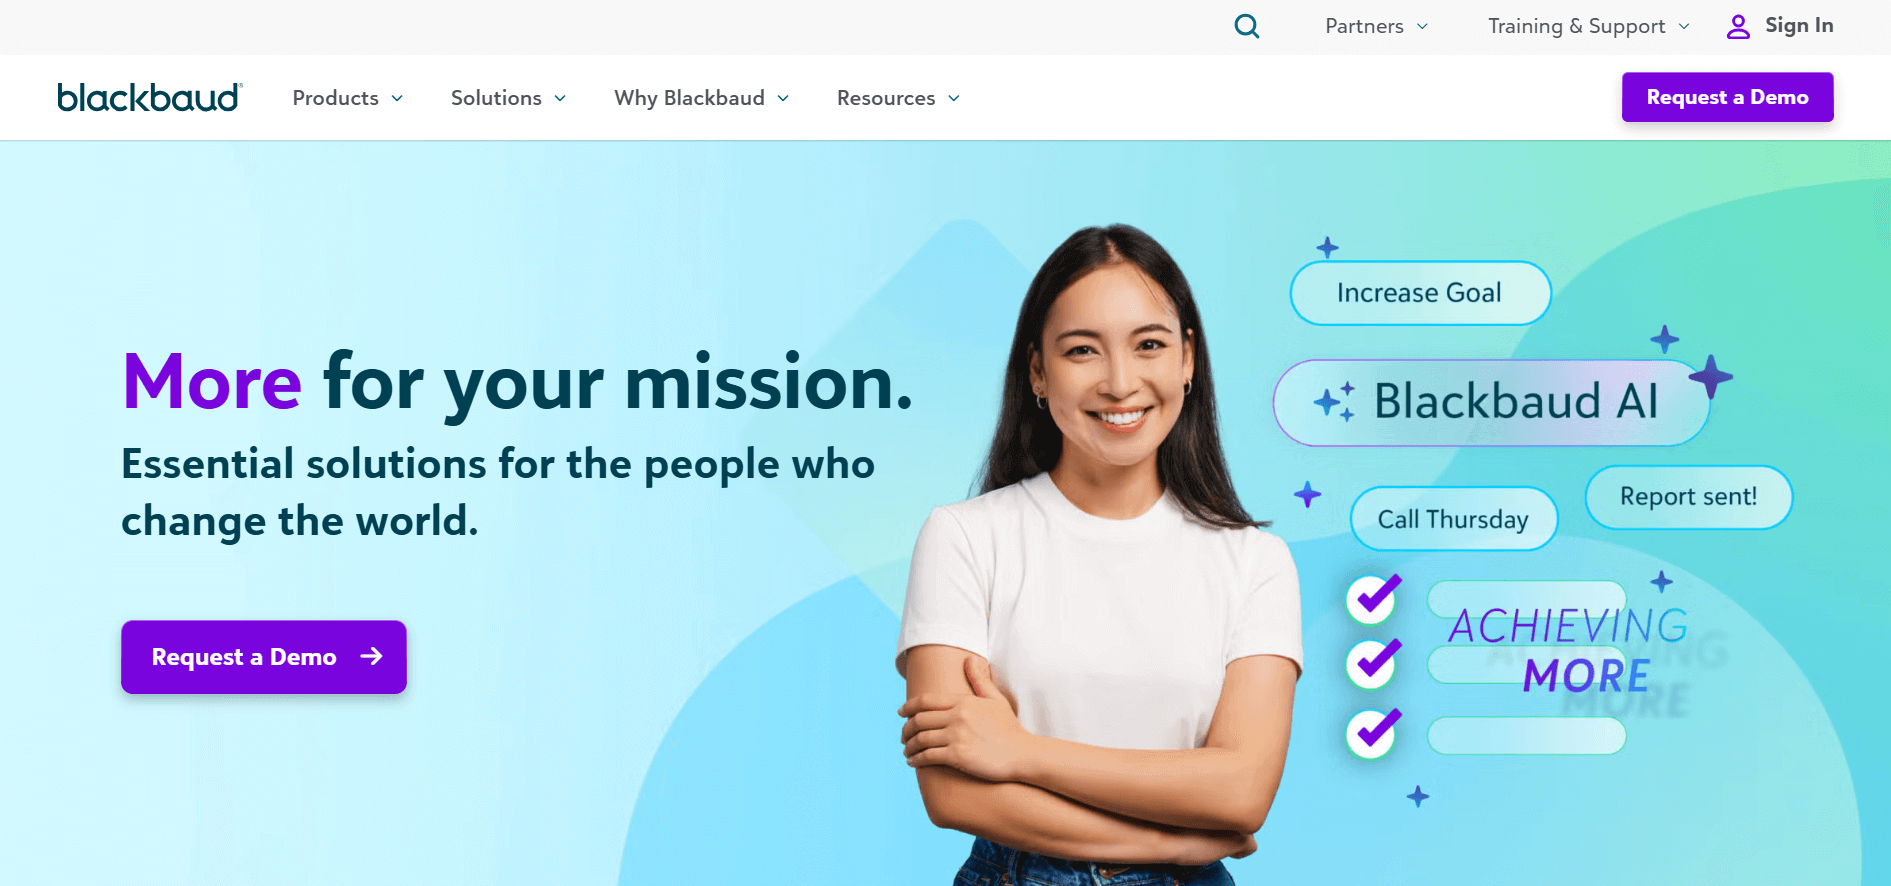Expand the Products chevron
Viewport: 1891px width, 886px height.
coord(397,98)
